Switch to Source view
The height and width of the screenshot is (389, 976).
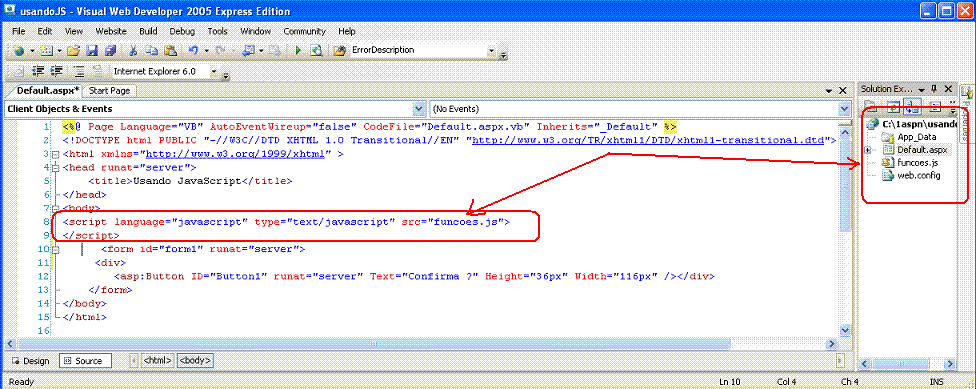[85, 360]
